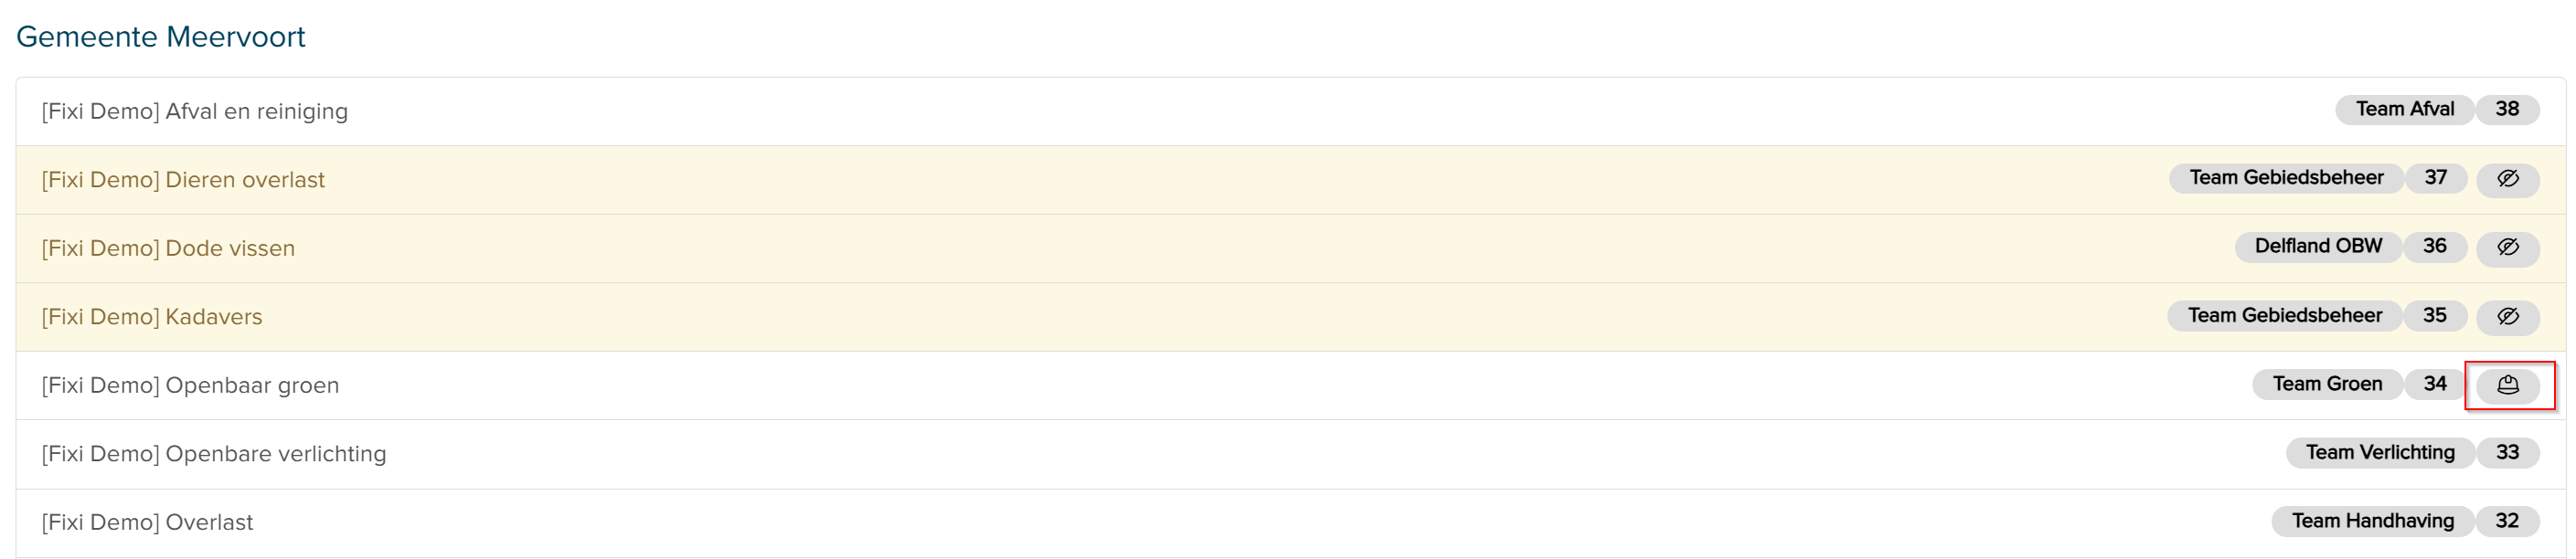Click the count badge 34 for Openbaar groen

tap(2435, 384)
